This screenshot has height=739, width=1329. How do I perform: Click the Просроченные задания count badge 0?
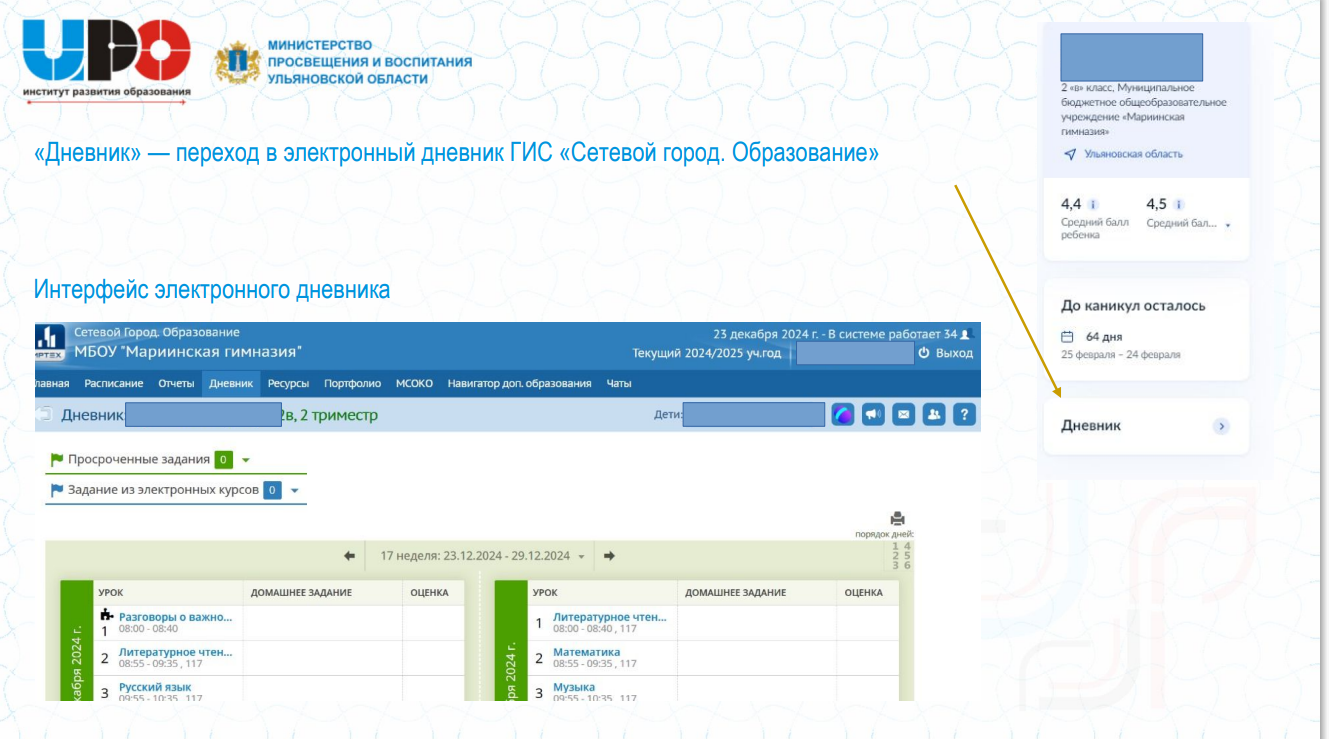coord(224,460)
